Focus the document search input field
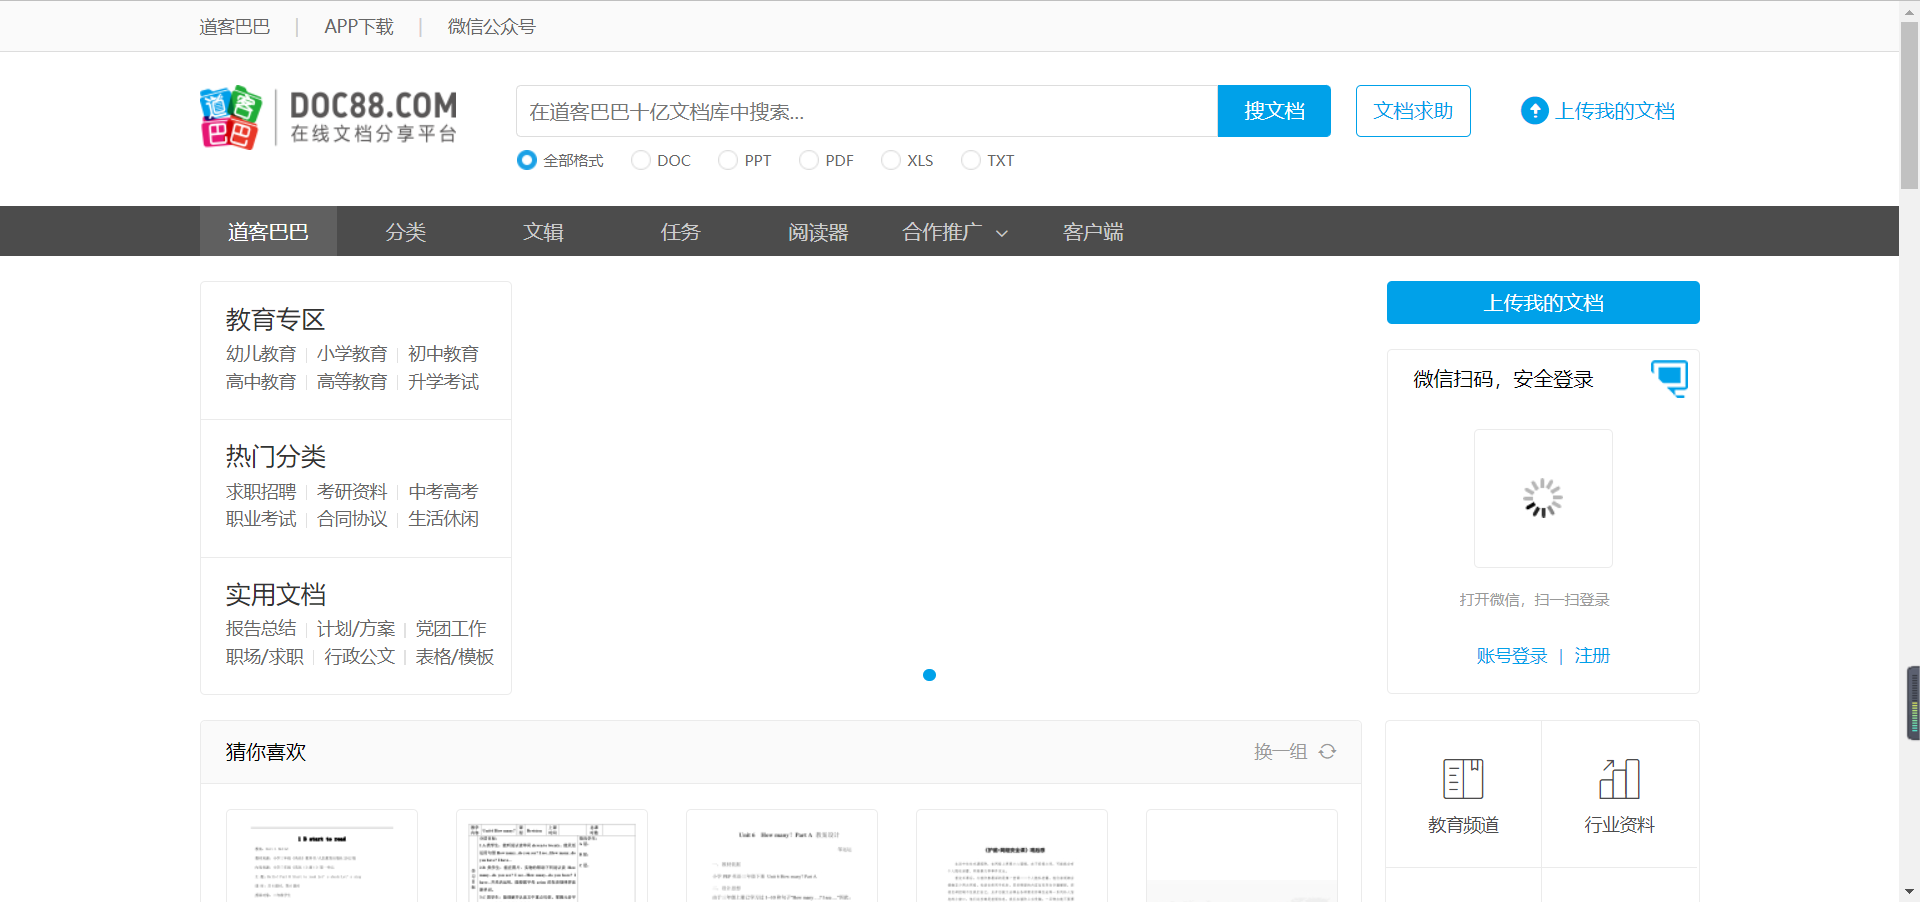This screenshot has height=902, width=1920. (867, 111)
